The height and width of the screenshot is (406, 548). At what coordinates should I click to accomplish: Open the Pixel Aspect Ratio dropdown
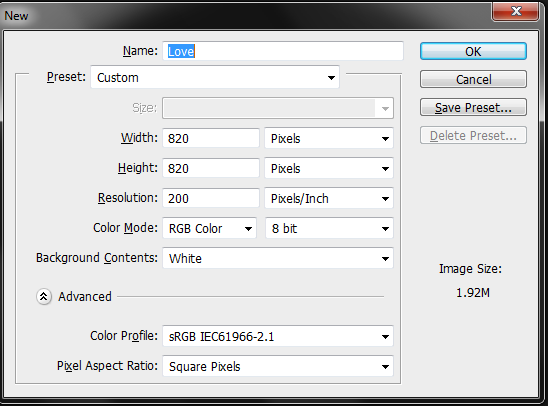click(x=278, y=367)
